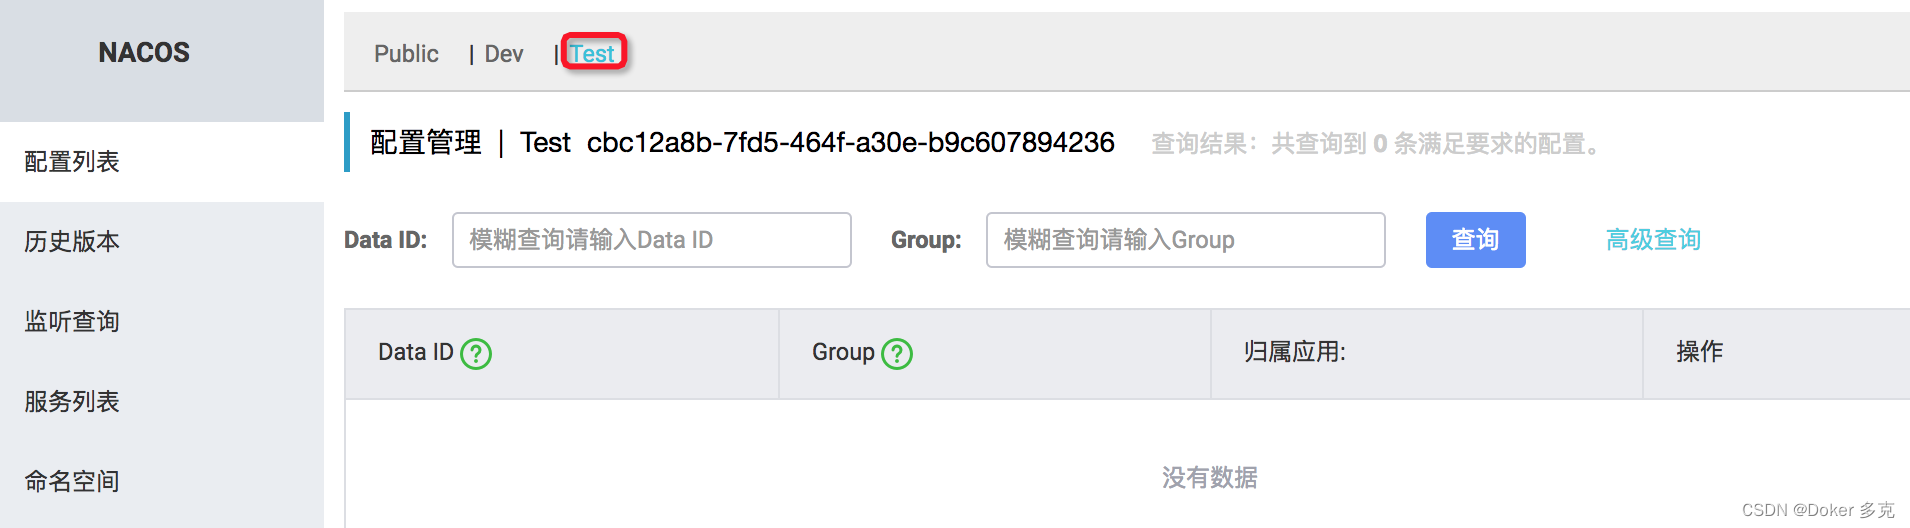Open 配置列表 in the sidebar
The height and width of the screenshot is (528, 1910).
tap(72, 162)
